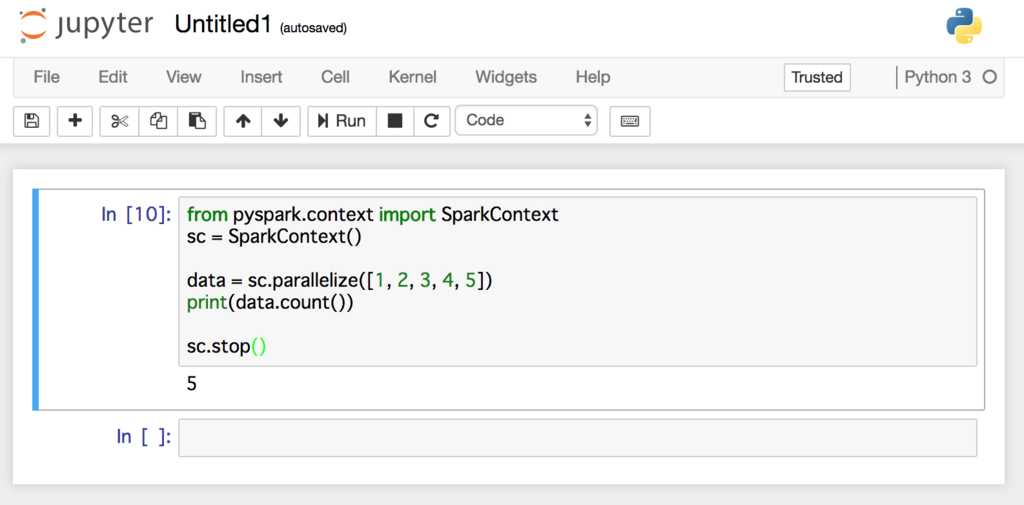Click into the empty code cell input
Image resolution: width=1024 pixels, height=505 pixels.
click(x=577, y=438)
